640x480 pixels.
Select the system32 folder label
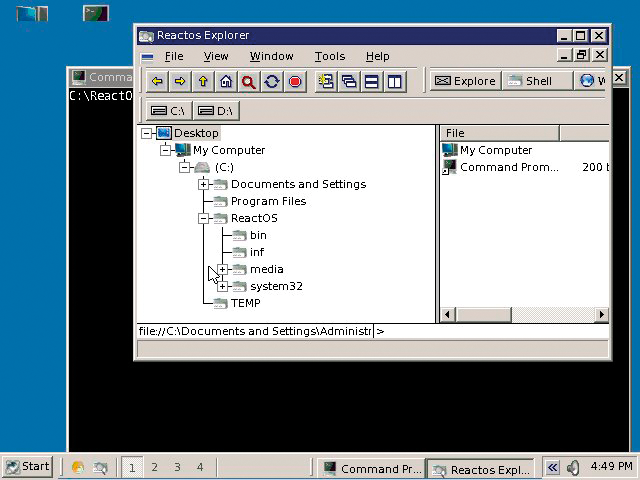[276, 287]
